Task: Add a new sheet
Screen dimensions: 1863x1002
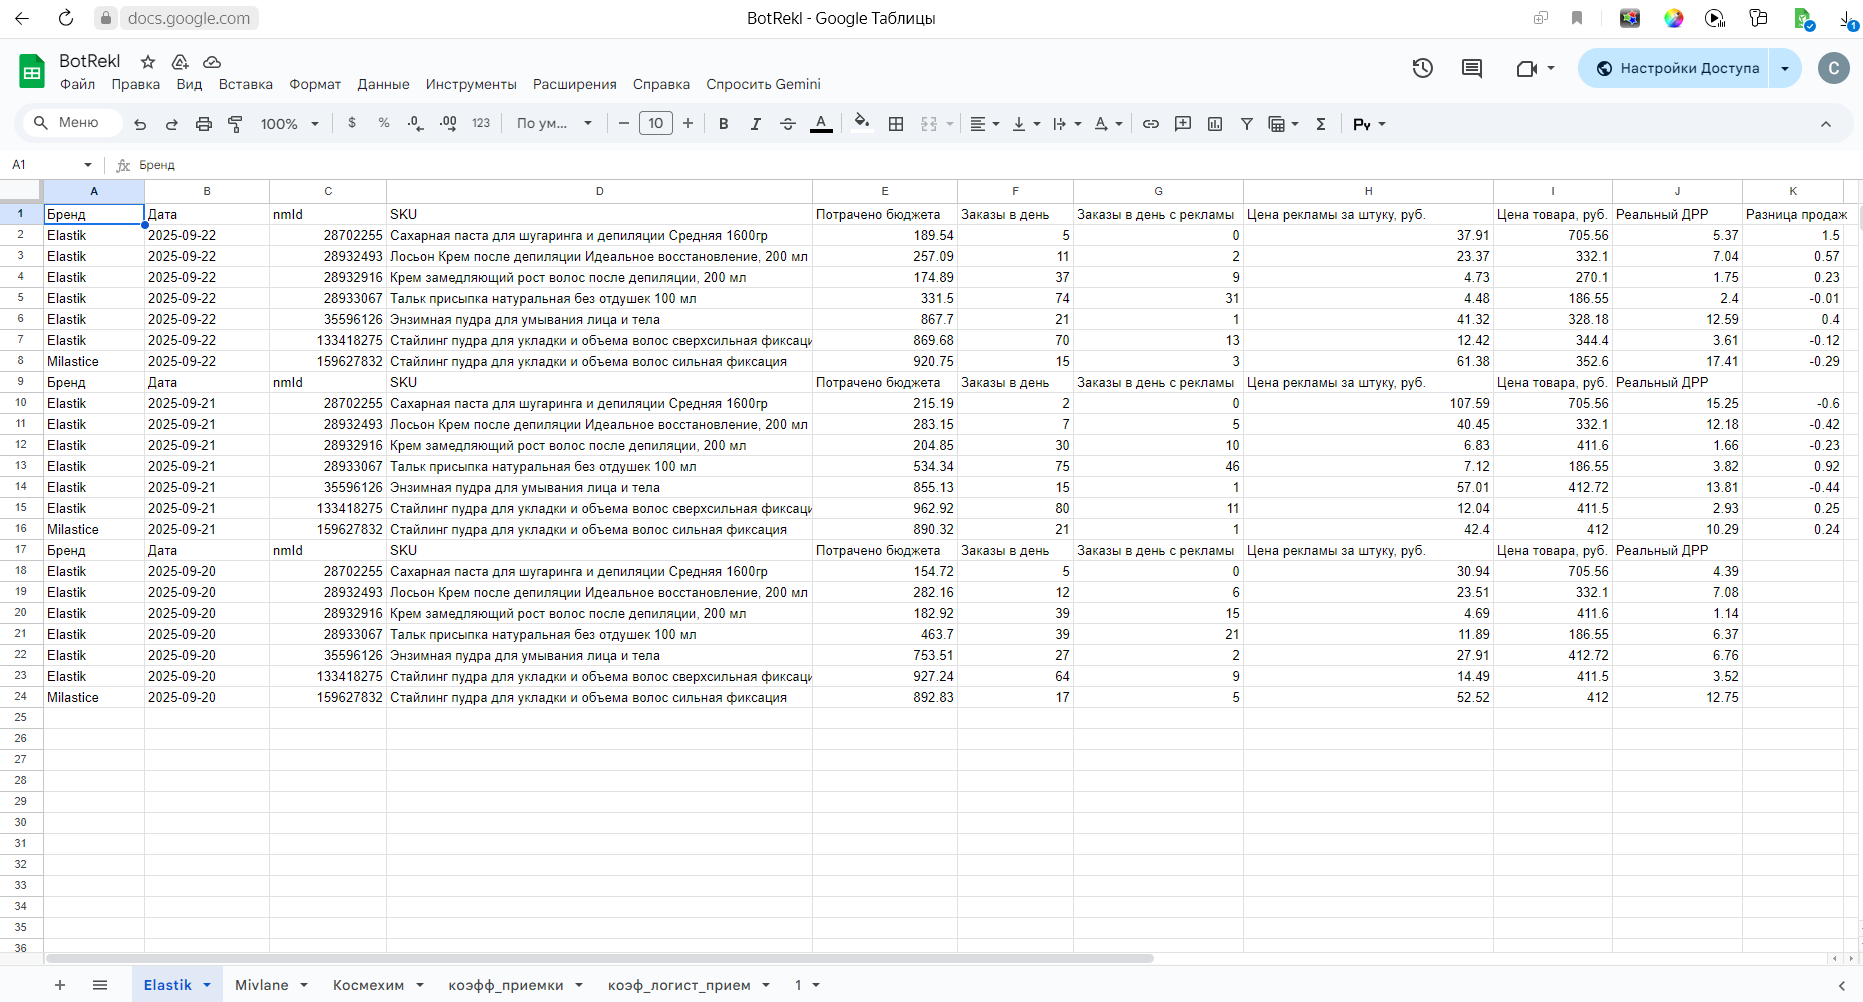Action: (60, 985)
